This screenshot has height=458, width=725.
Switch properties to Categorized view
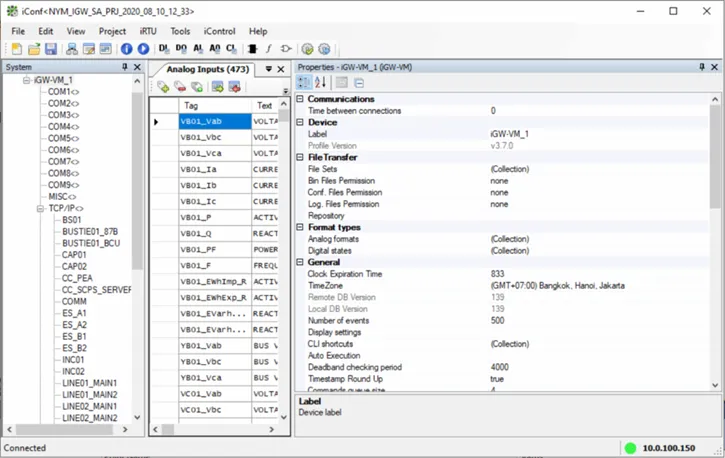pos(304,83)
